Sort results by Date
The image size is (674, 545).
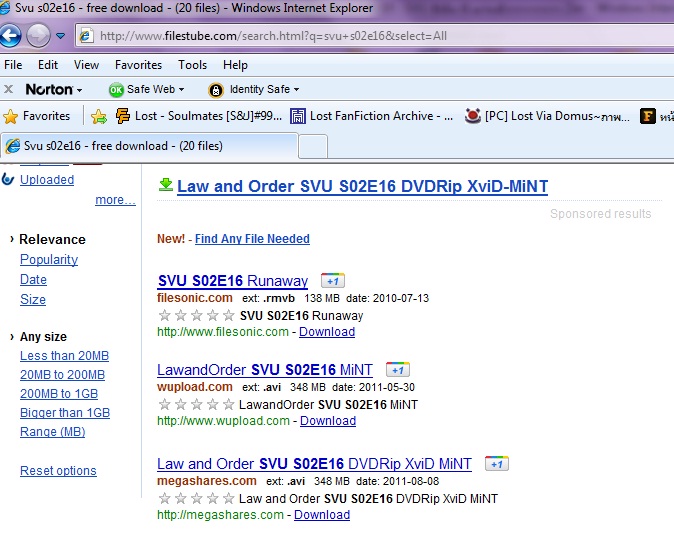(x=33, y=280)
